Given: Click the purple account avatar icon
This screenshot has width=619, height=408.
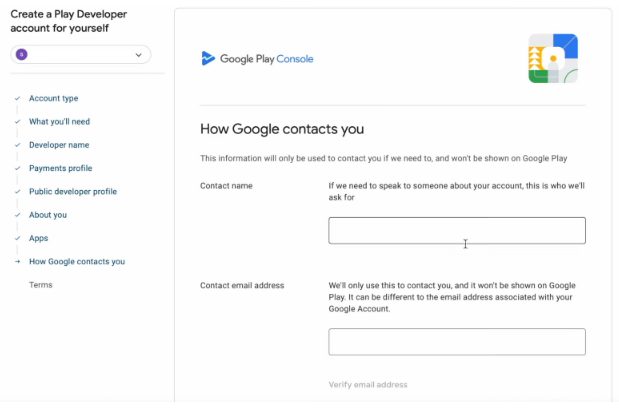Looking at the screenshot, I should tap(22, 55).
